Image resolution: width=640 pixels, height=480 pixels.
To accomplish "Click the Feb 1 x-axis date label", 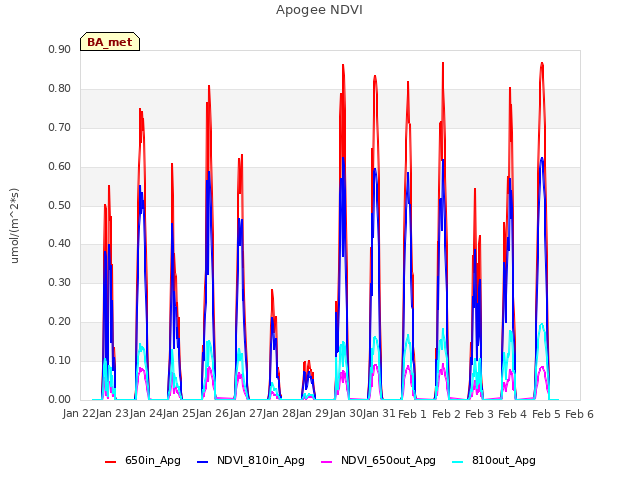I will pos(412,414).
